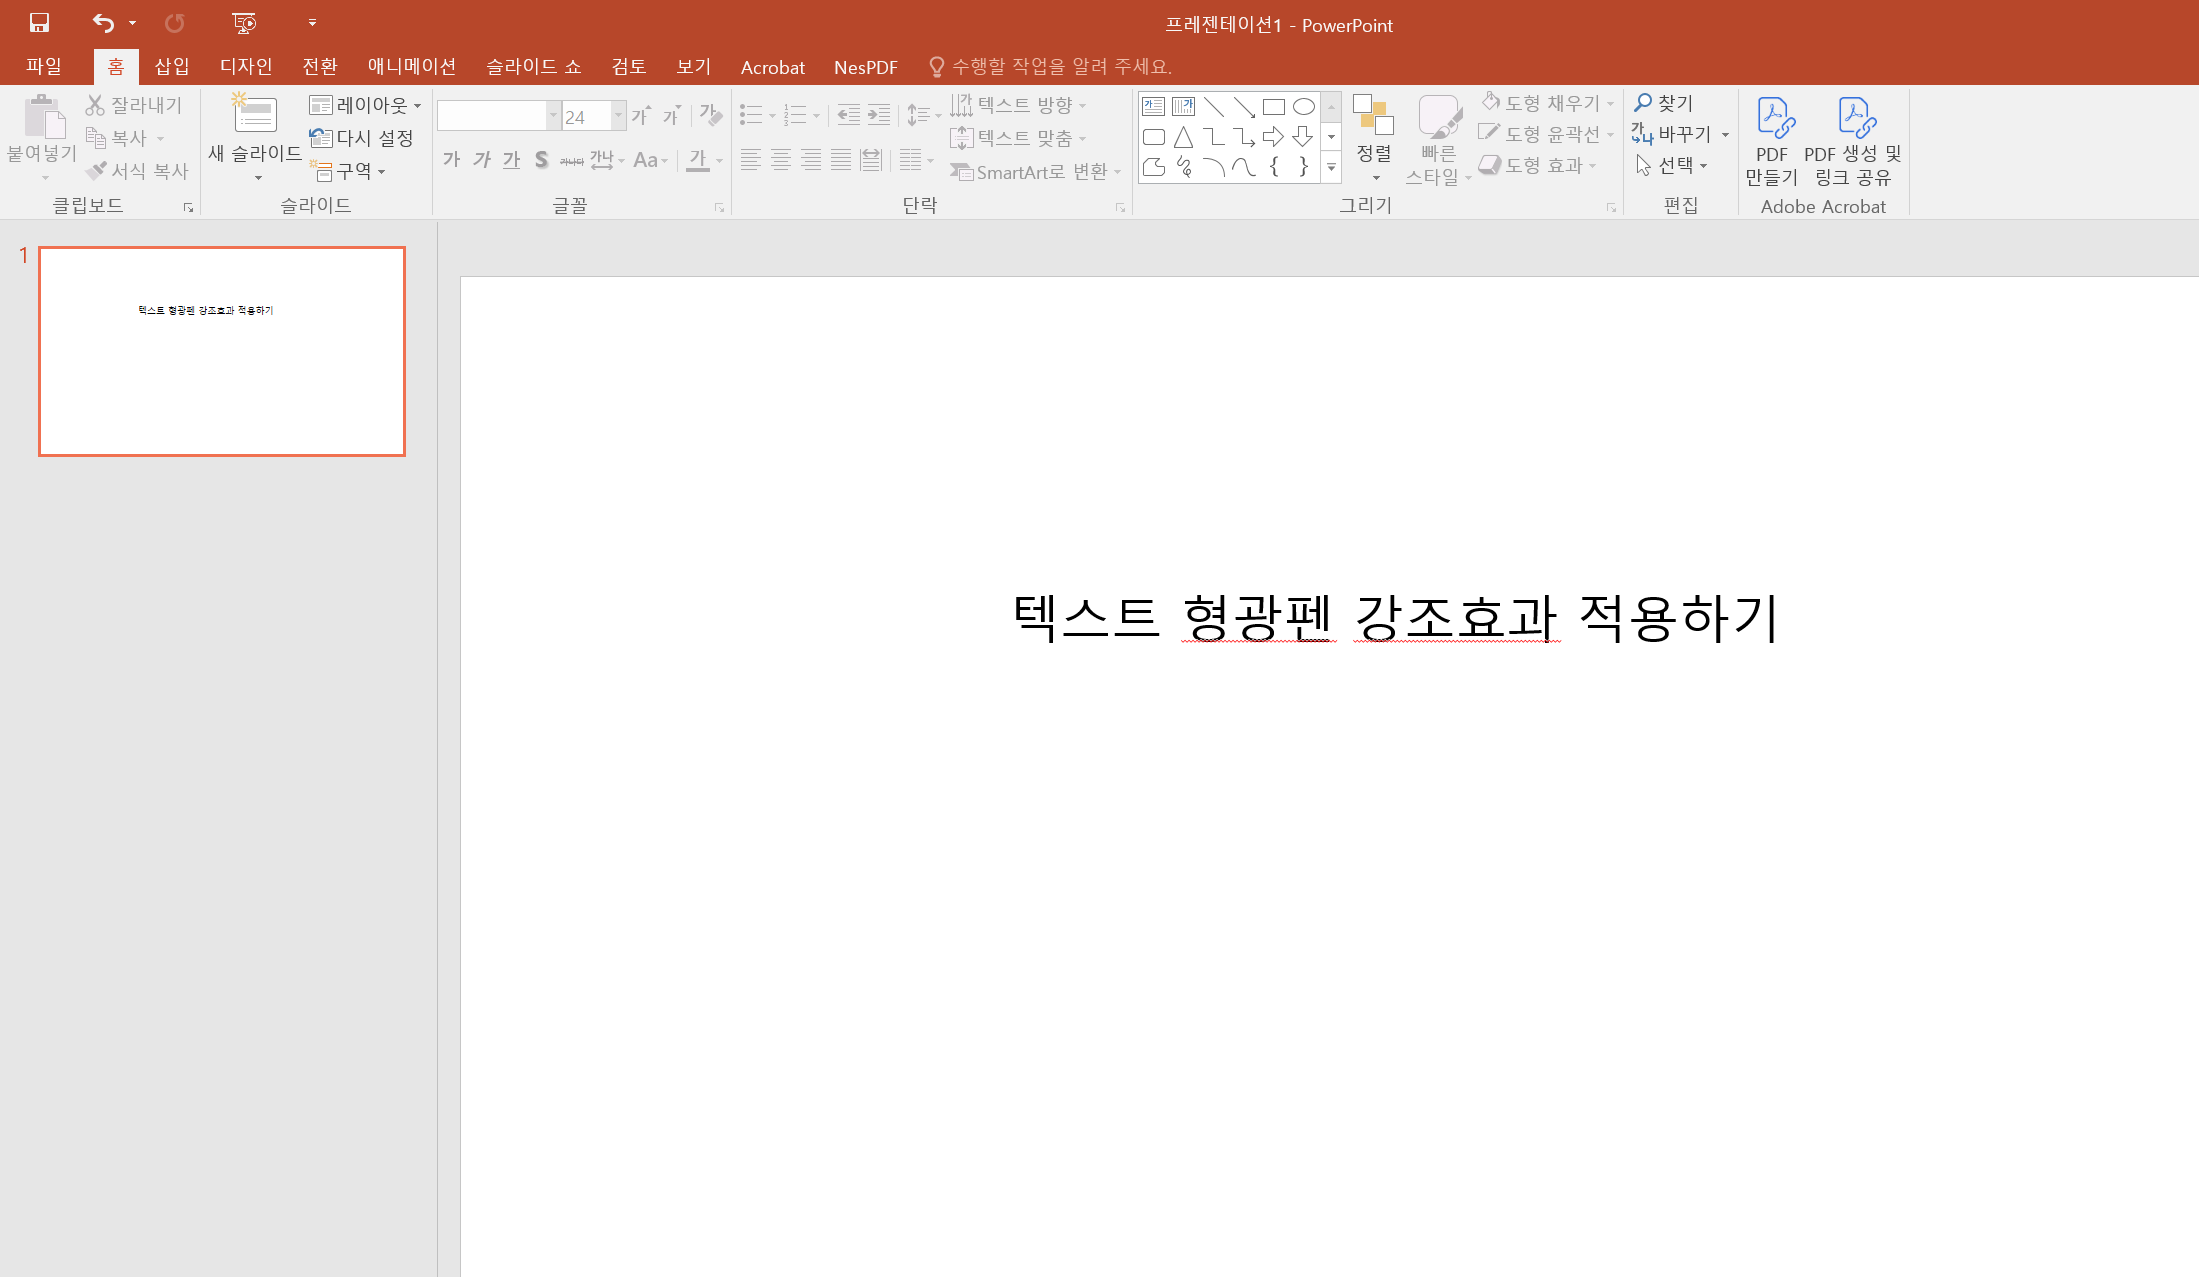Switch to the 애니메이션 tab
2199x1277 pixels.
coord(411,66)
